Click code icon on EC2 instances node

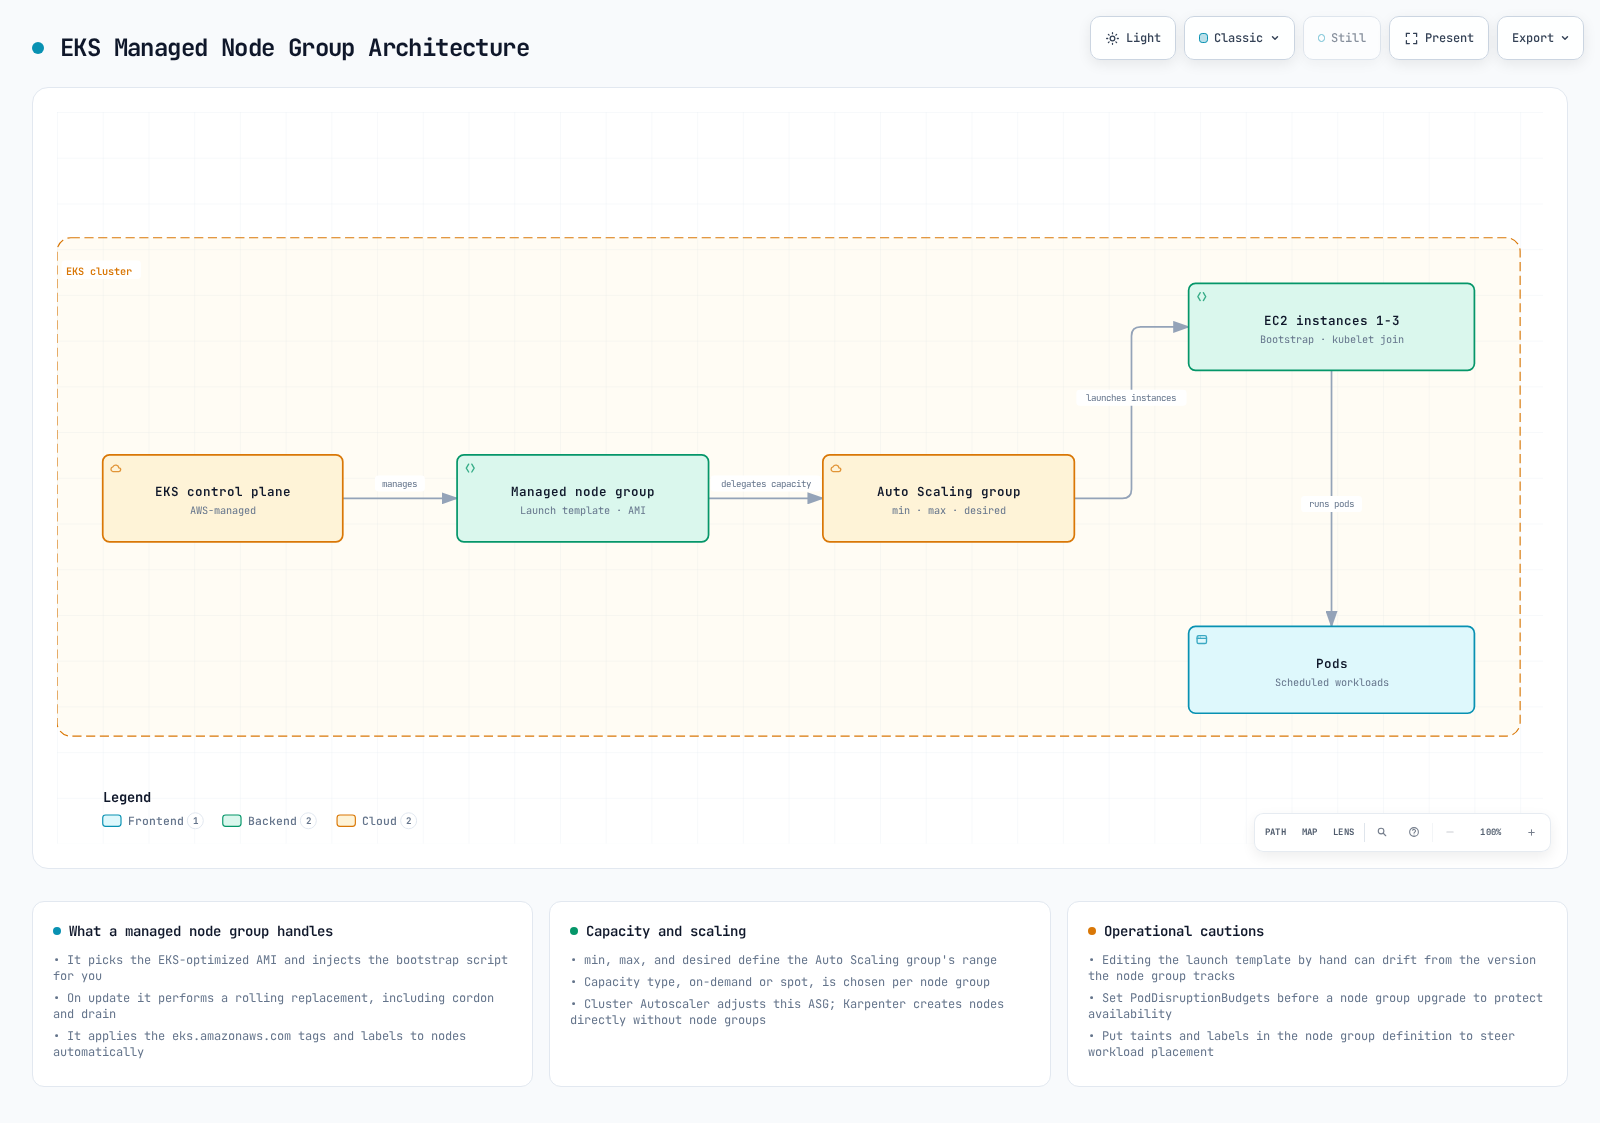tap(1202, 297)
